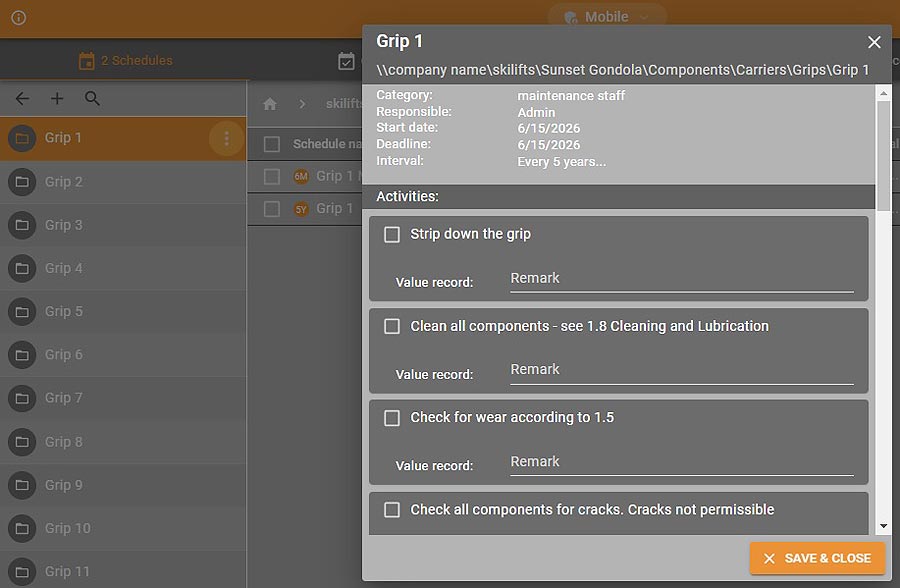Click Remark field under Strip down the grip

click(681, 279)
